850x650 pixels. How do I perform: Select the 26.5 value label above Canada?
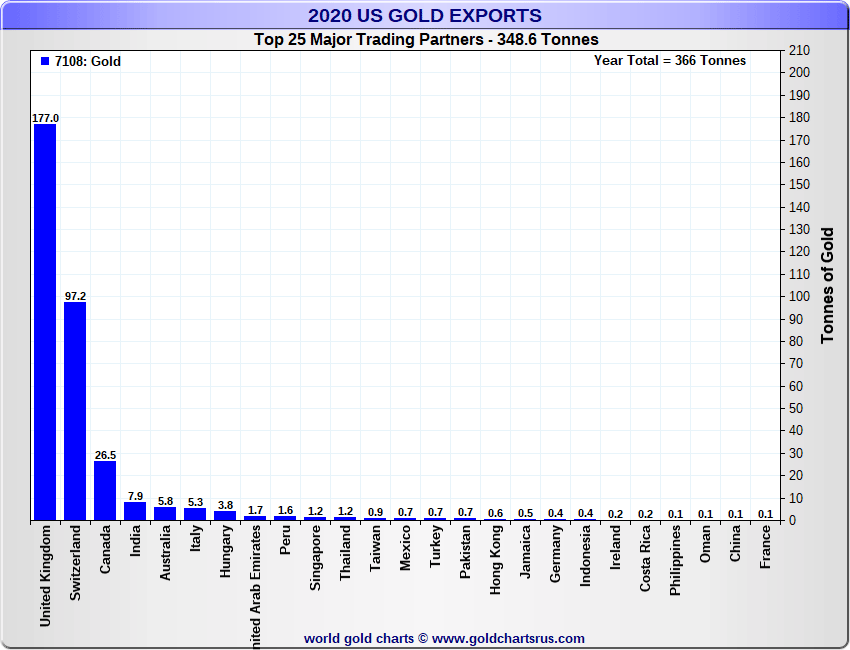coord(105,455)
